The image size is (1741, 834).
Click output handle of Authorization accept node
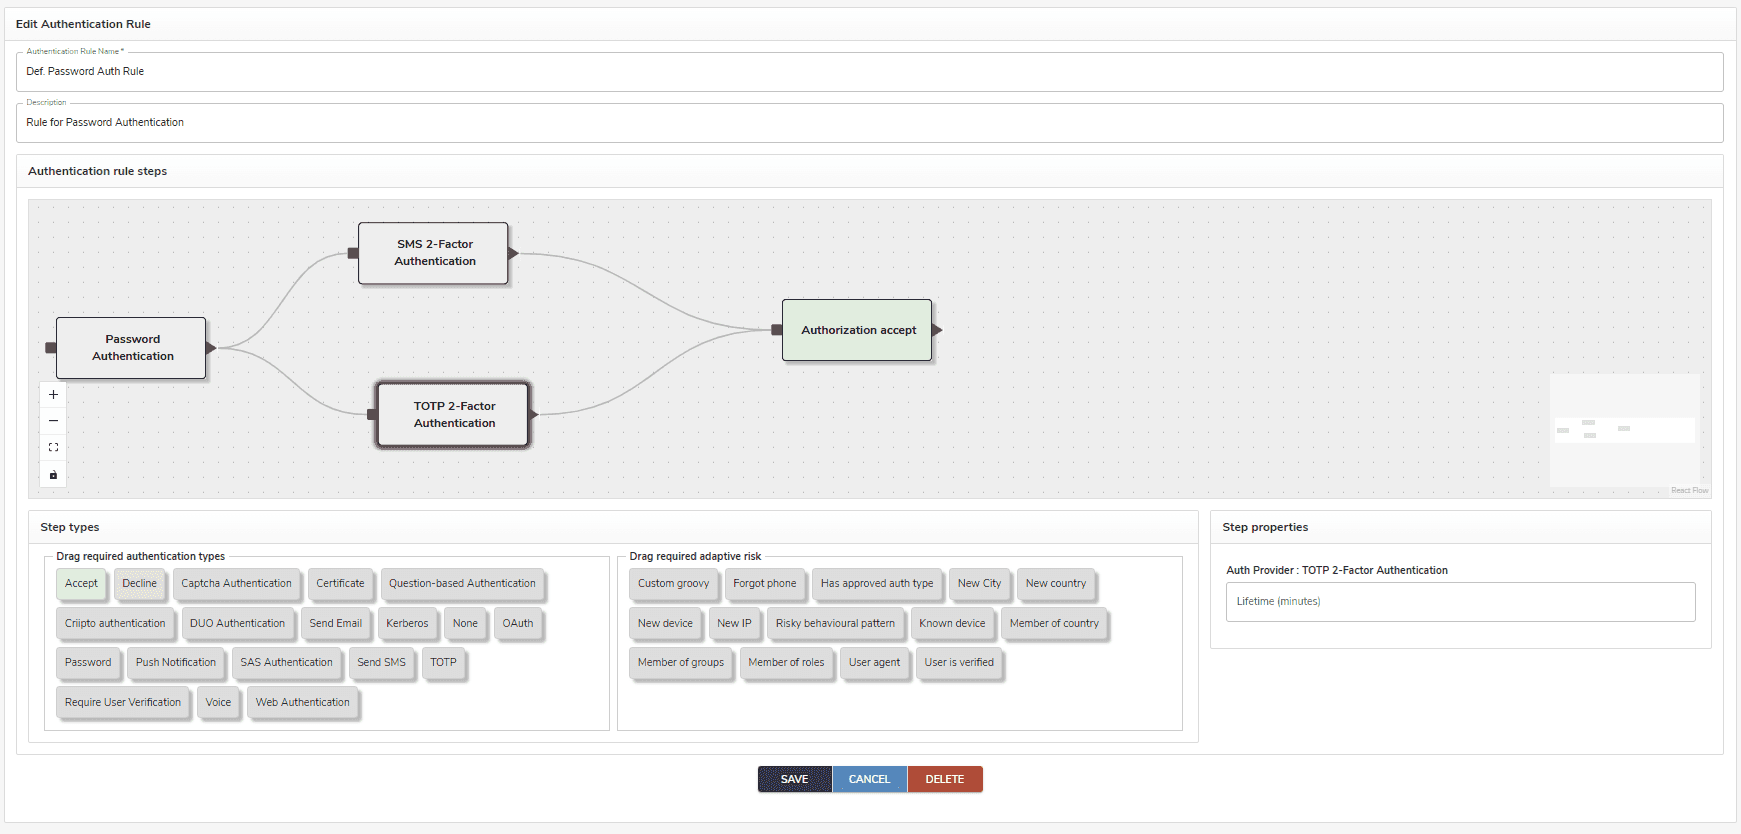(x=937, y=330)
